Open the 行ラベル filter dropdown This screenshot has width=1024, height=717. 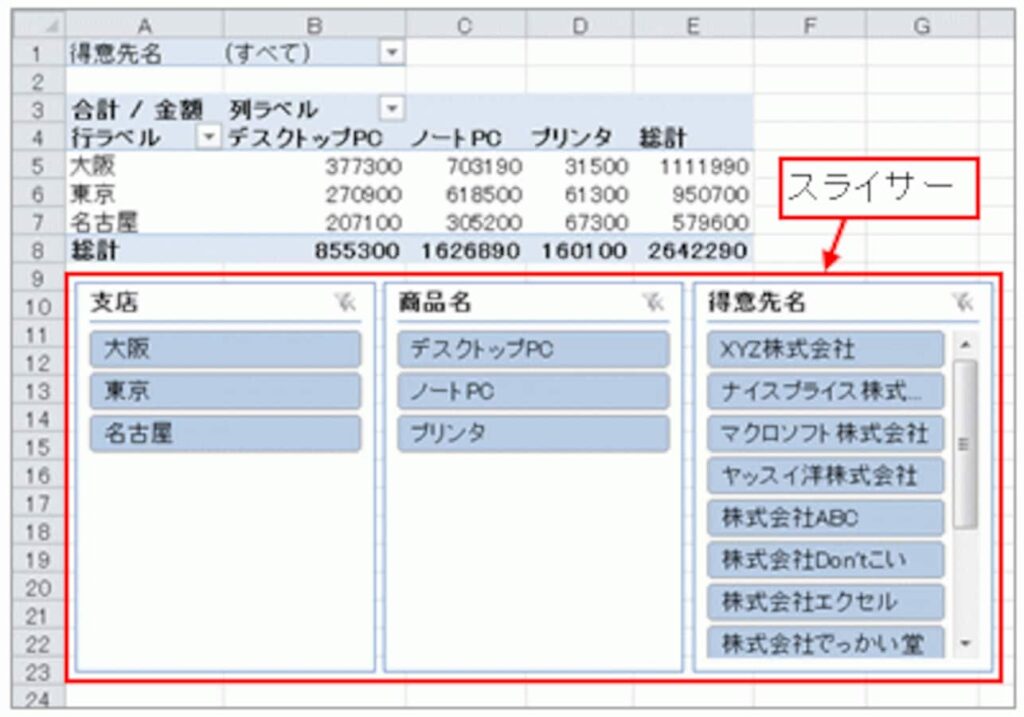[x=209, y=137]
